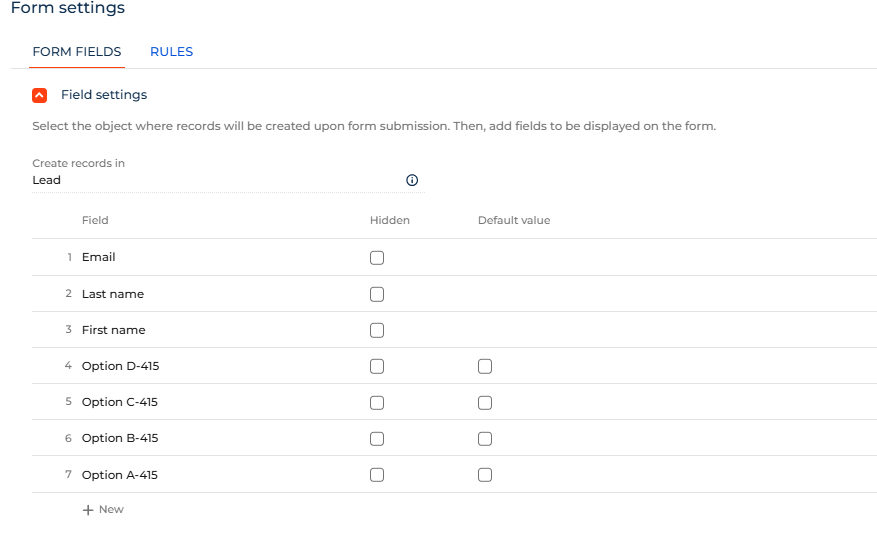Image resolution: width=877 pixels, height=542 pixels.
Task: Switch to the RULES tab
Action: [171, 52]
